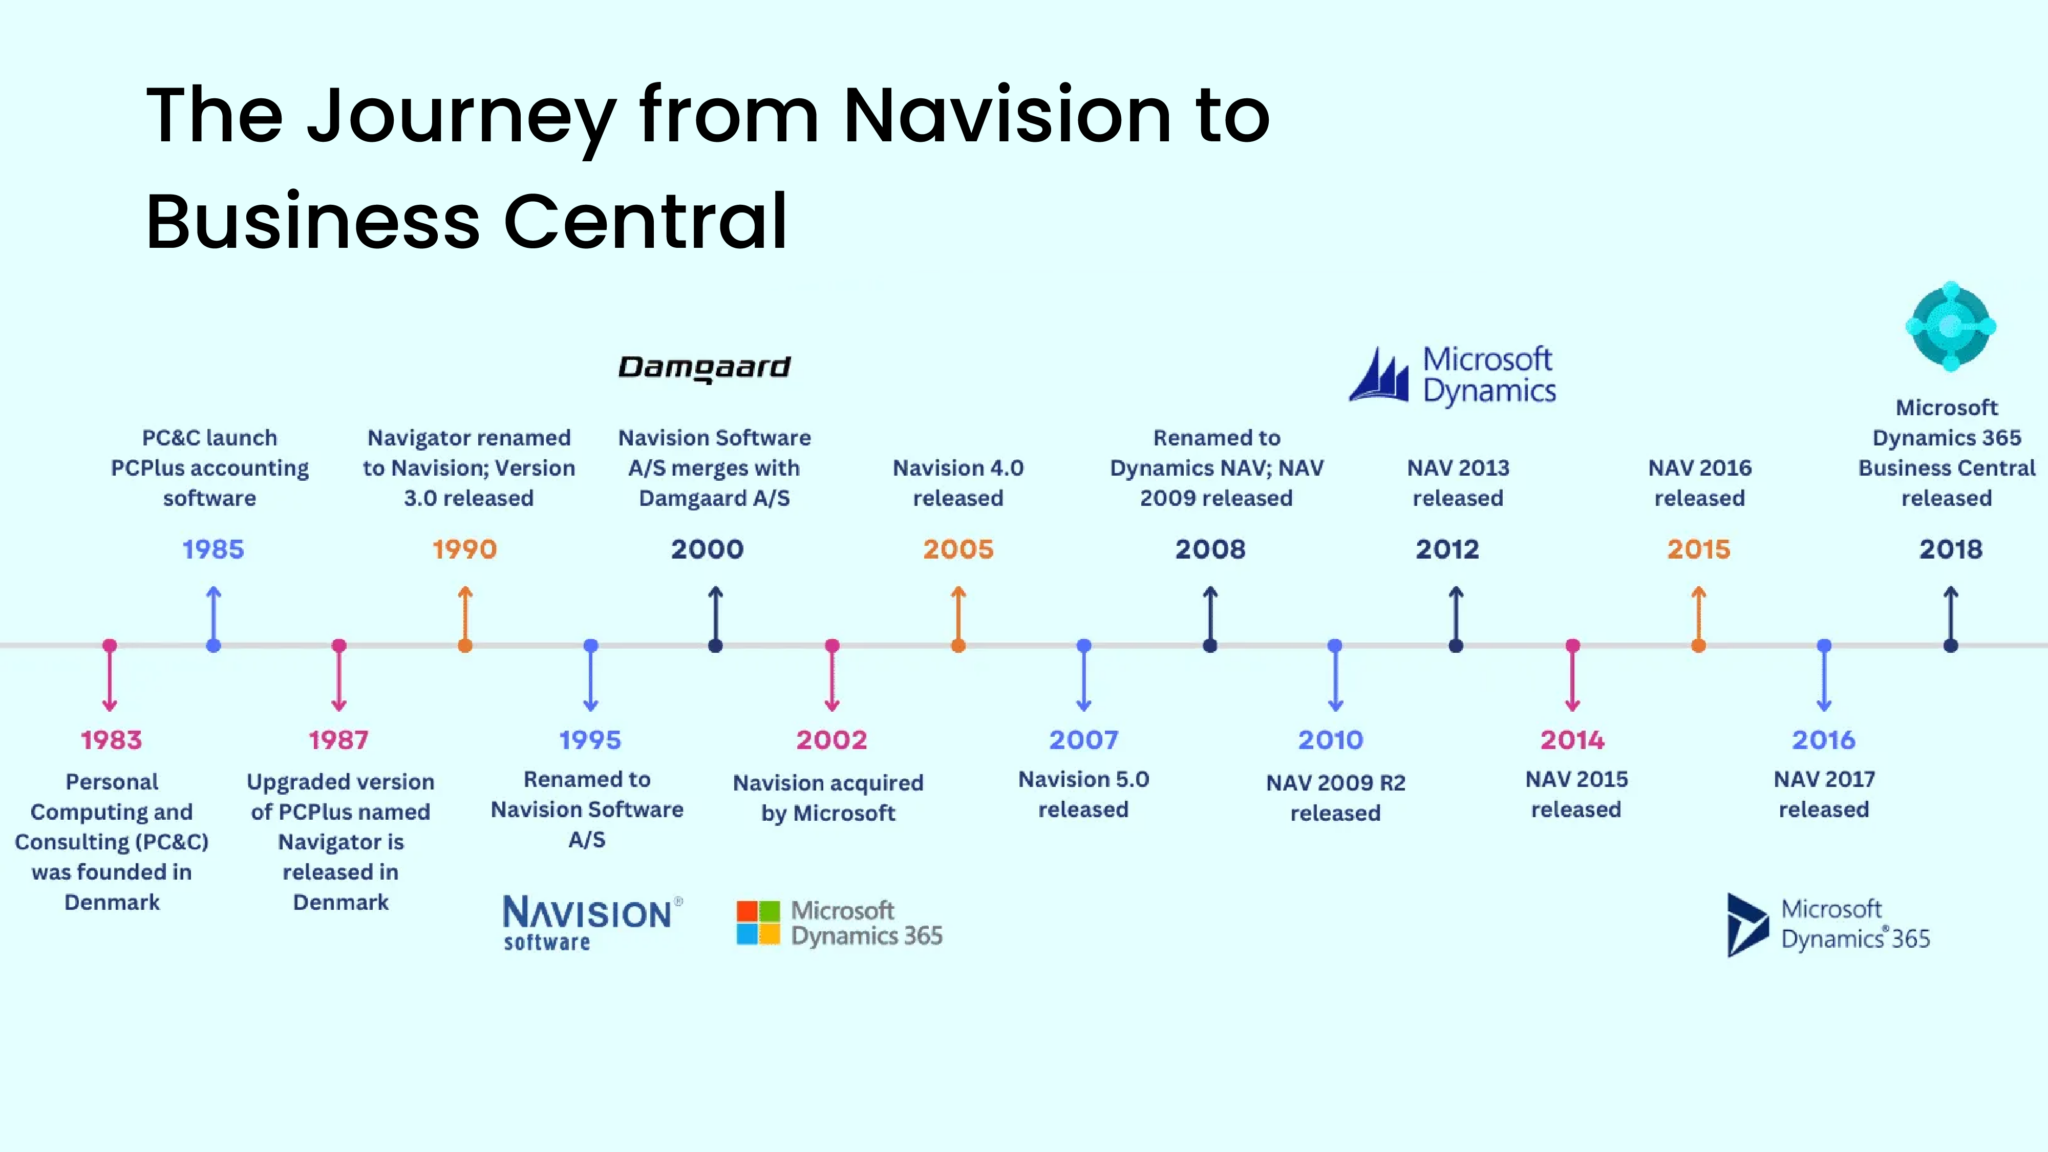Screen dimensions: 2048x1152
Task: Click the blue dot marker at 1995
Action: [589, 646]
